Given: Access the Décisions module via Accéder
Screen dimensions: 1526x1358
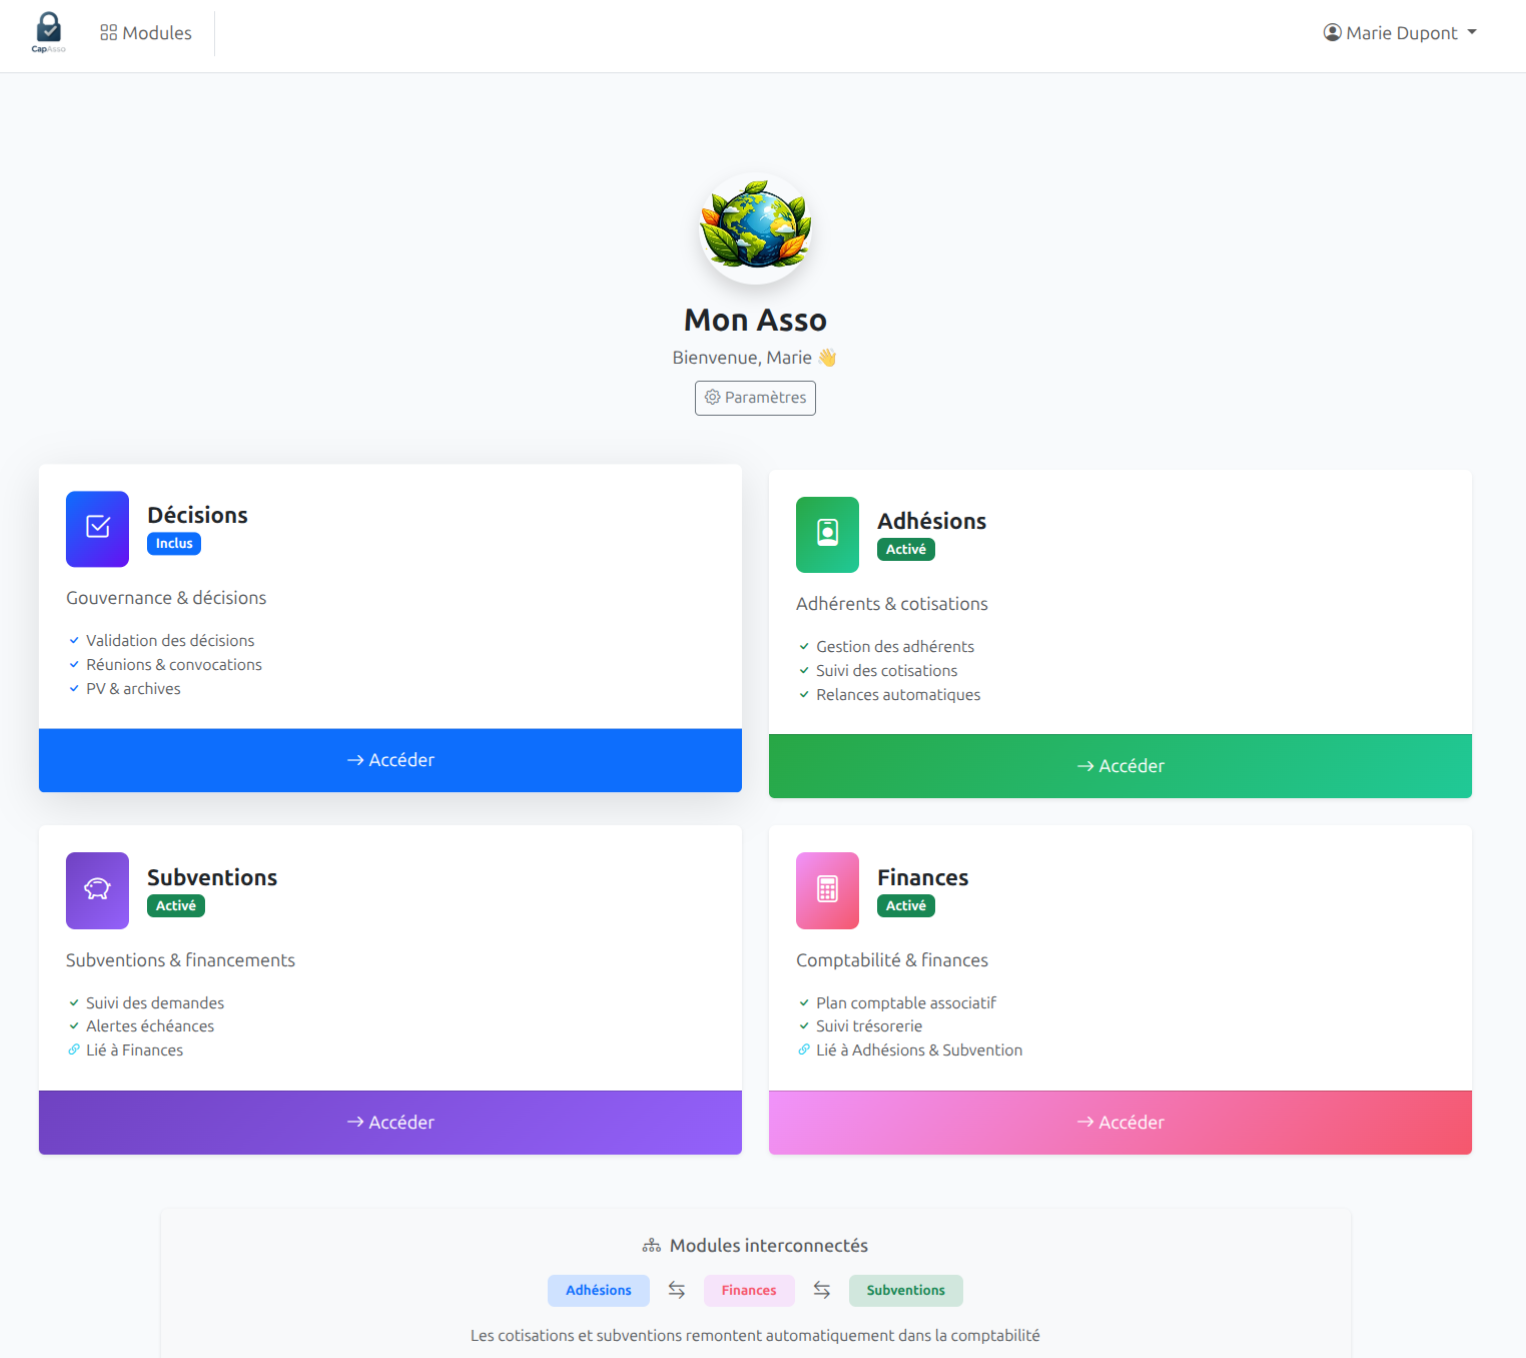Looking at the screenshot, I should tap(390, 760).
